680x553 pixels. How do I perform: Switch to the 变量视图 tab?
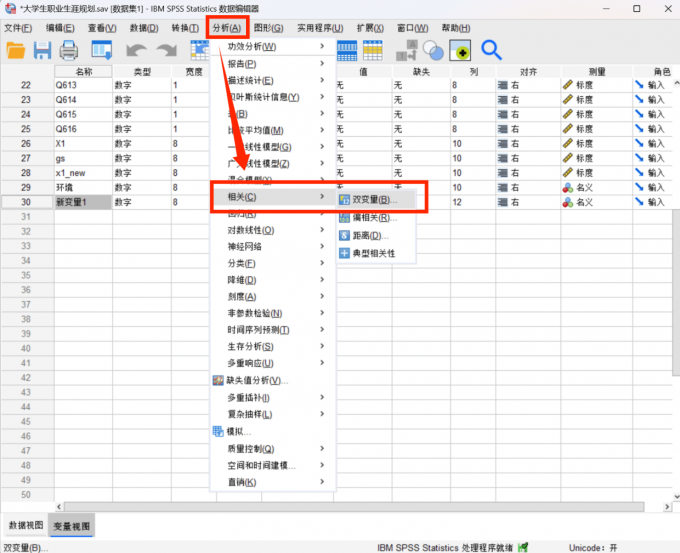(x=72, y=525)
